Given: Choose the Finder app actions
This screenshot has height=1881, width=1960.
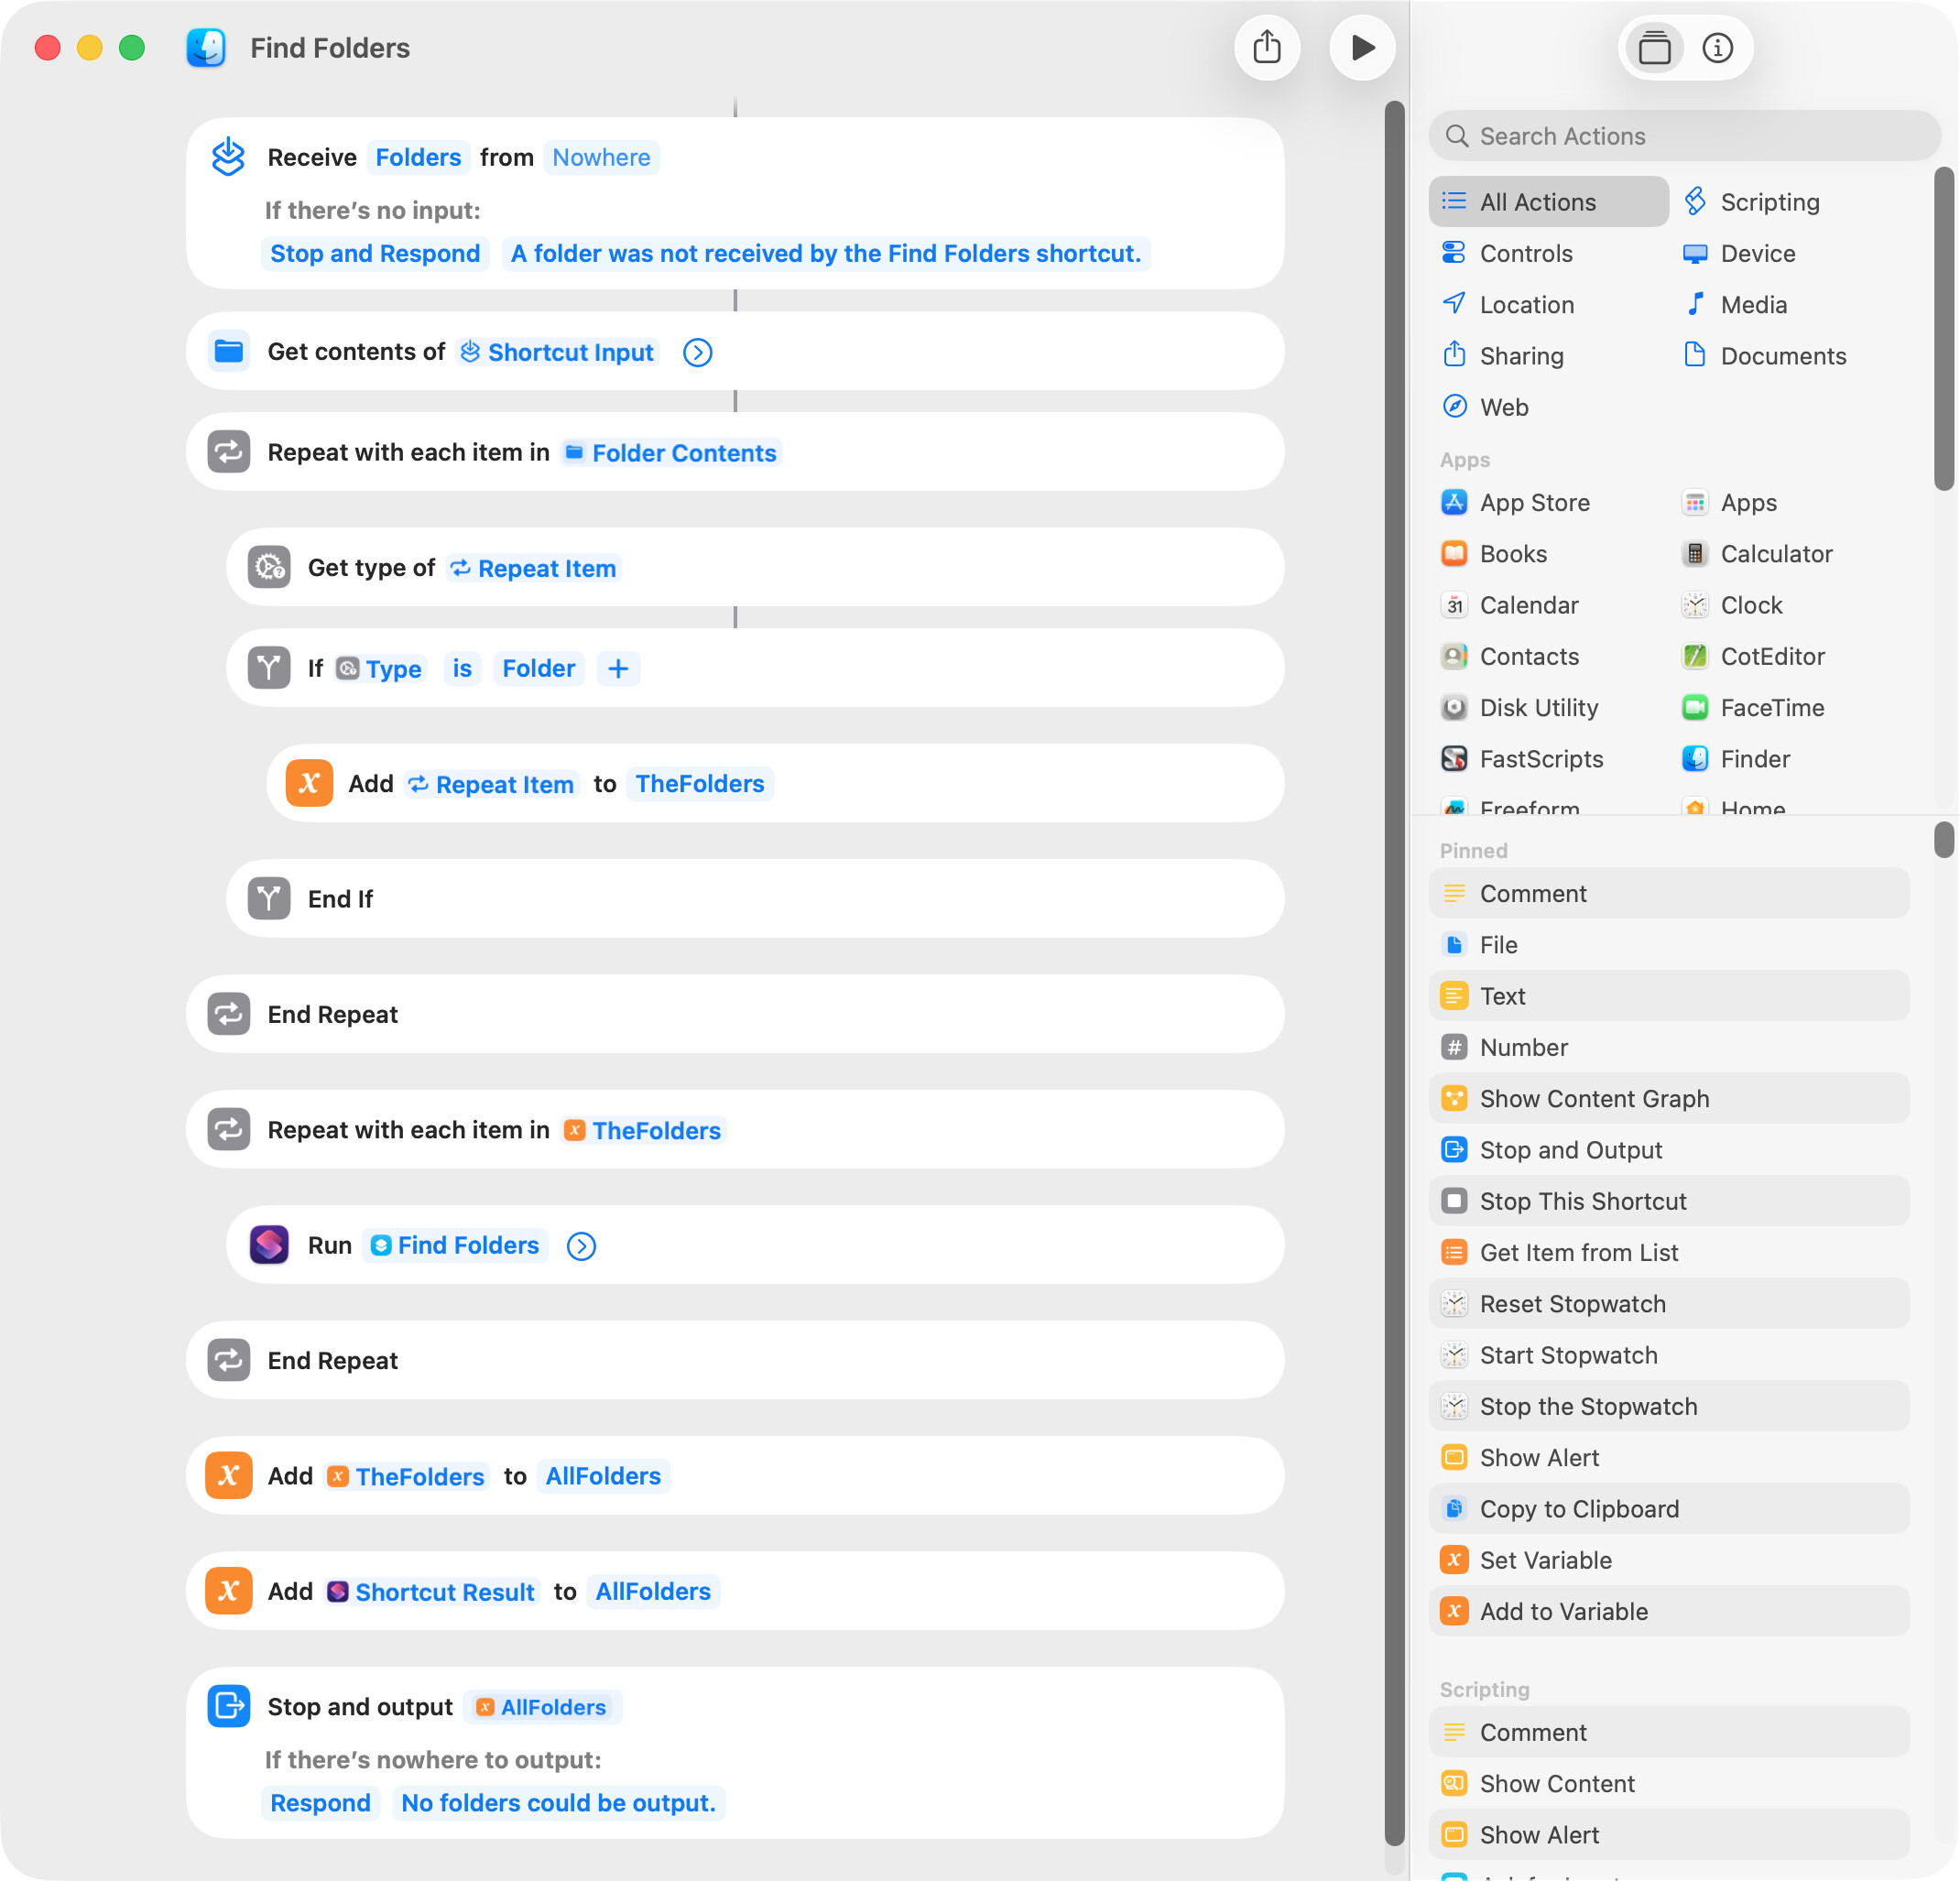Looking at the screenshot, I should tap(1754, 759).
